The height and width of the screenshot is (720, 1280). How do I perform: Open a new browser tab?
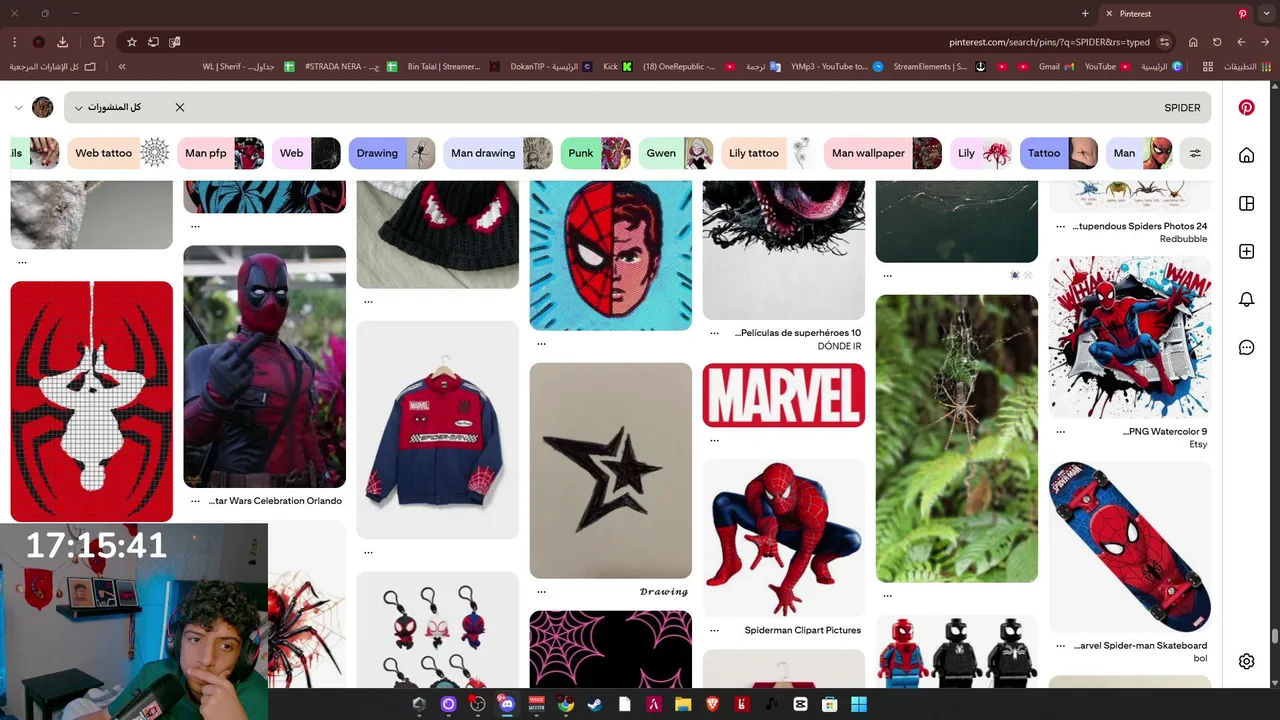tap(1085, 13)
